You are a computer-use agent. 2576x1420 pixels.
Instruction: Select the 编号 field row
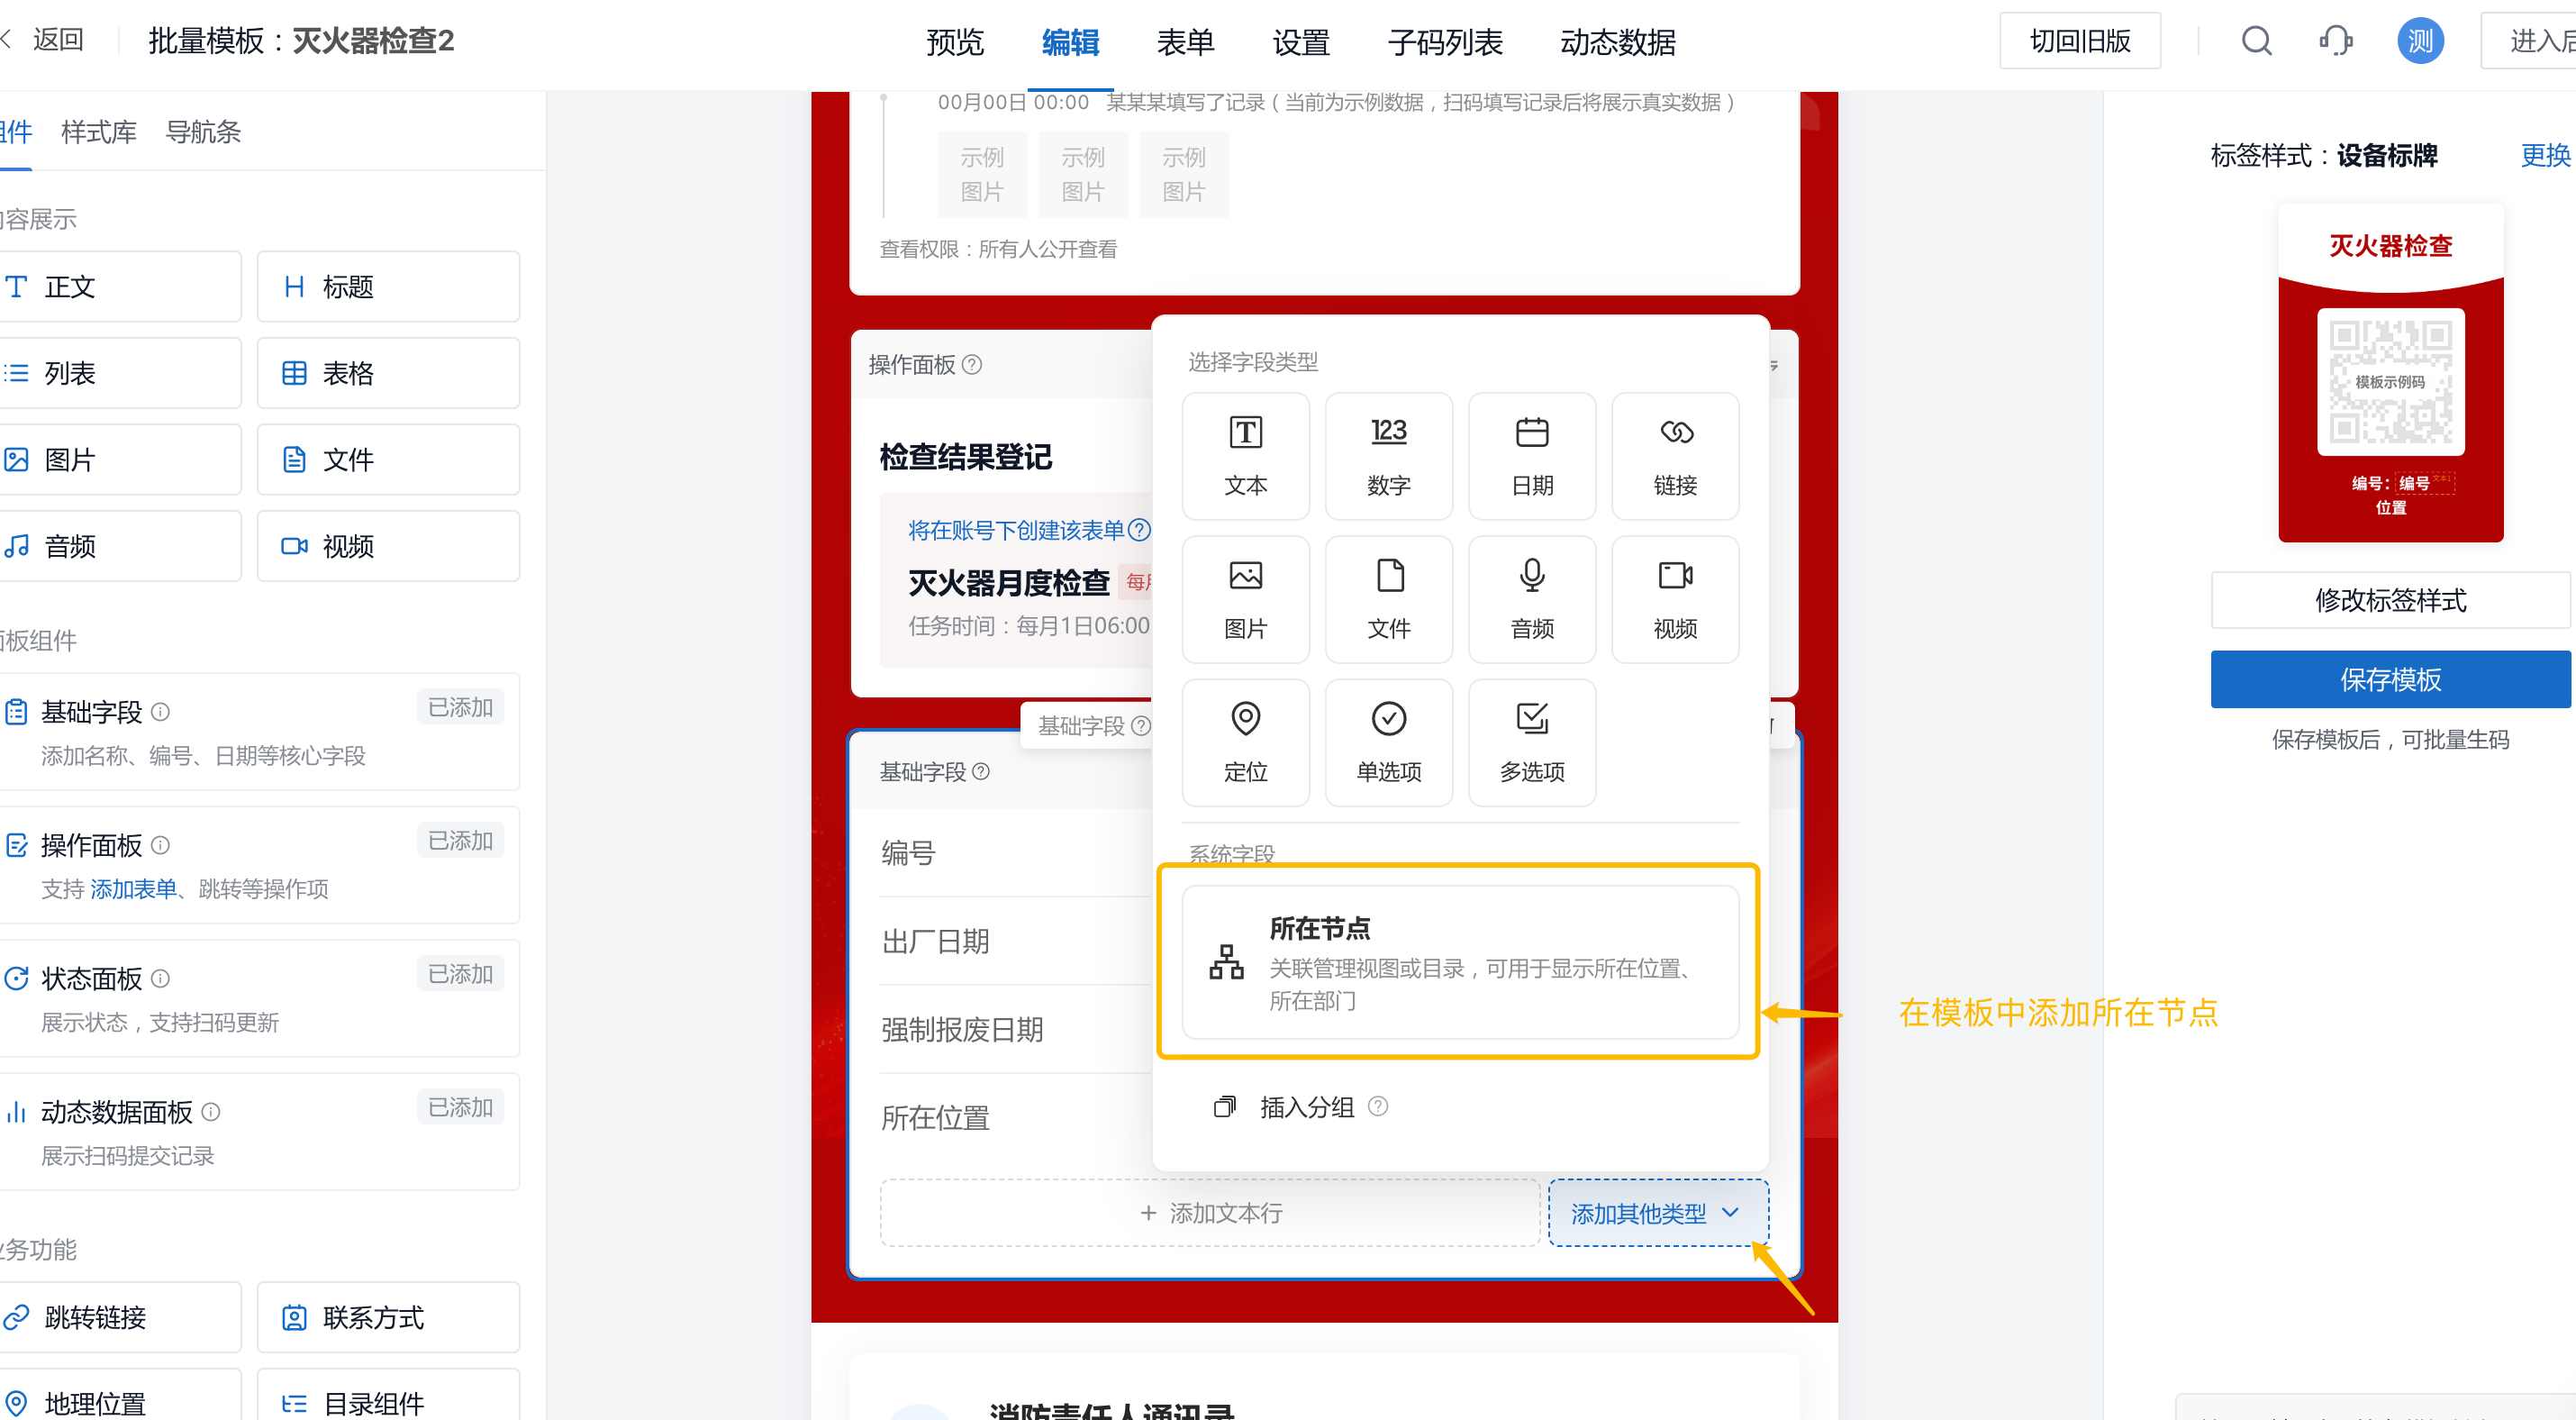click(x=1015, y=853)
